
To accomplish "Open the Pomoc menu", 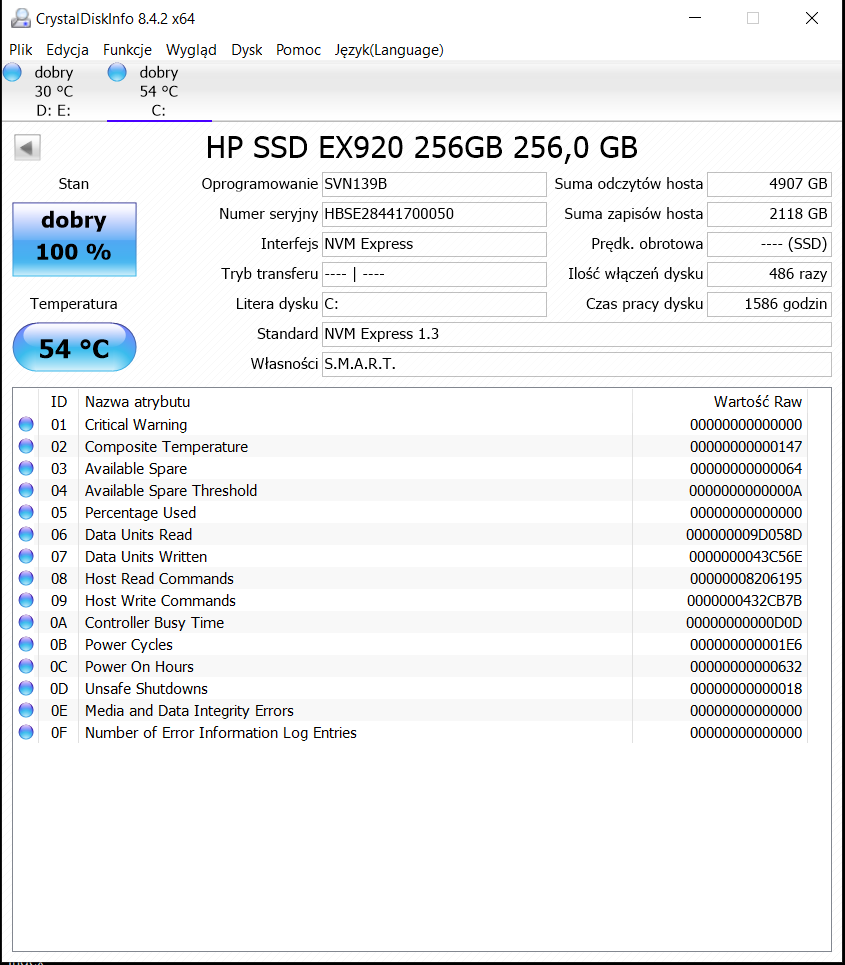I will click(x=298, y=50).
